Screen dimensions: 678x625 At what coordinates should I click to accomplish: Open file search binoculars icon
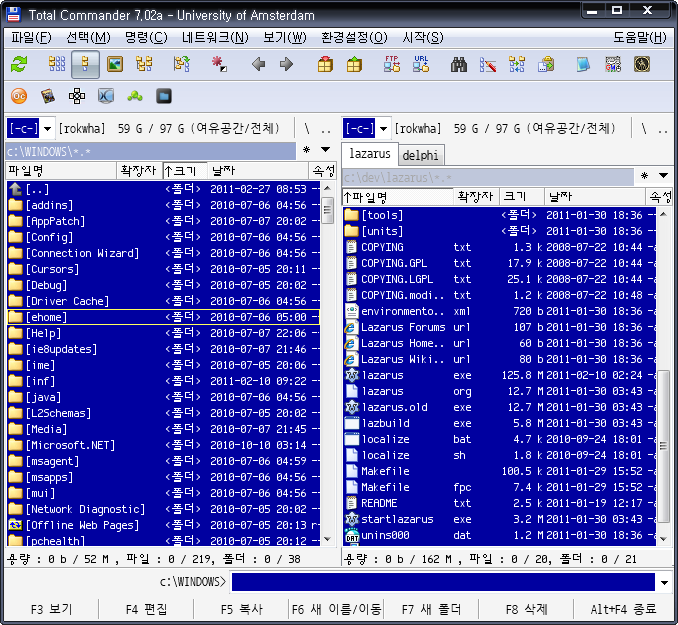point(459,64)
